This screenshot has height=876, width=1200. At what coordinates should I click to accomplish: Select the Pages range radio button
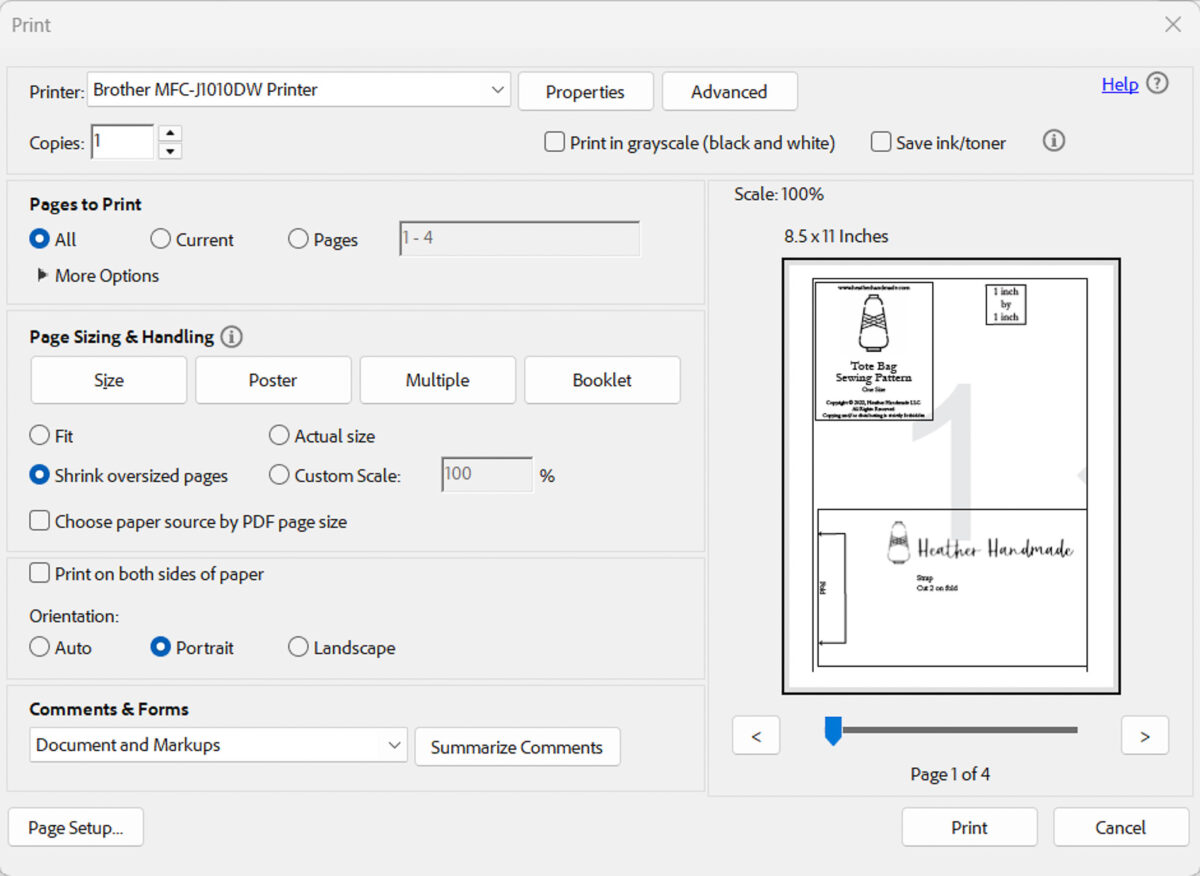[x=298, y=239]
